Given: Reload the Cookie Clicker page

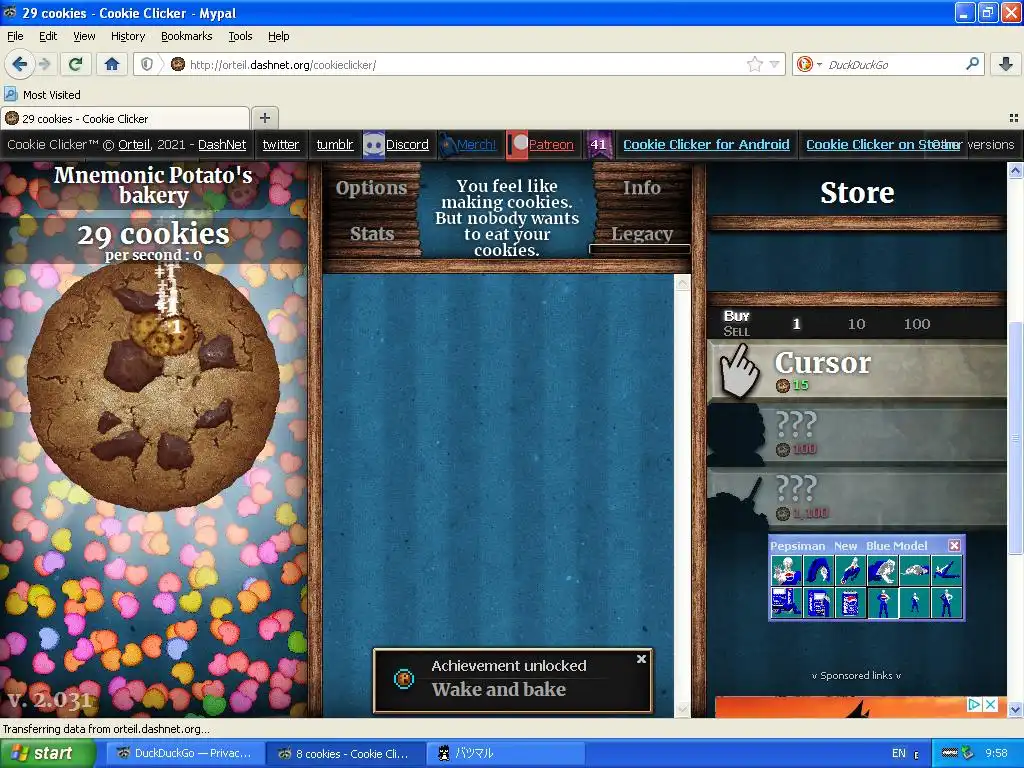Looking at the screenshot, I should tap(75, 64).
